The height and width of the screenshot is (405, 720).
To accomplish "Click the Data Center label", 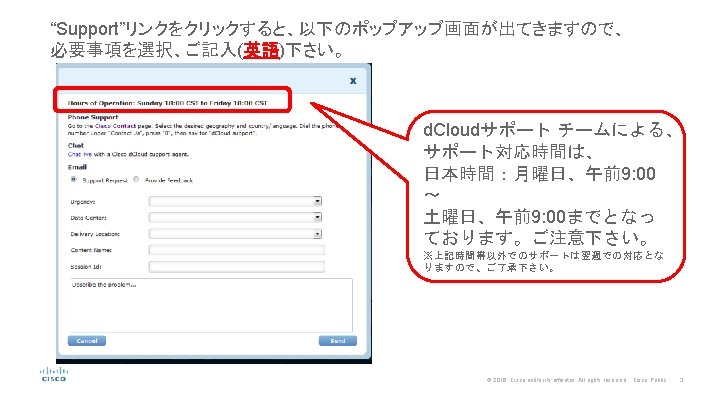I will point(89,218).
